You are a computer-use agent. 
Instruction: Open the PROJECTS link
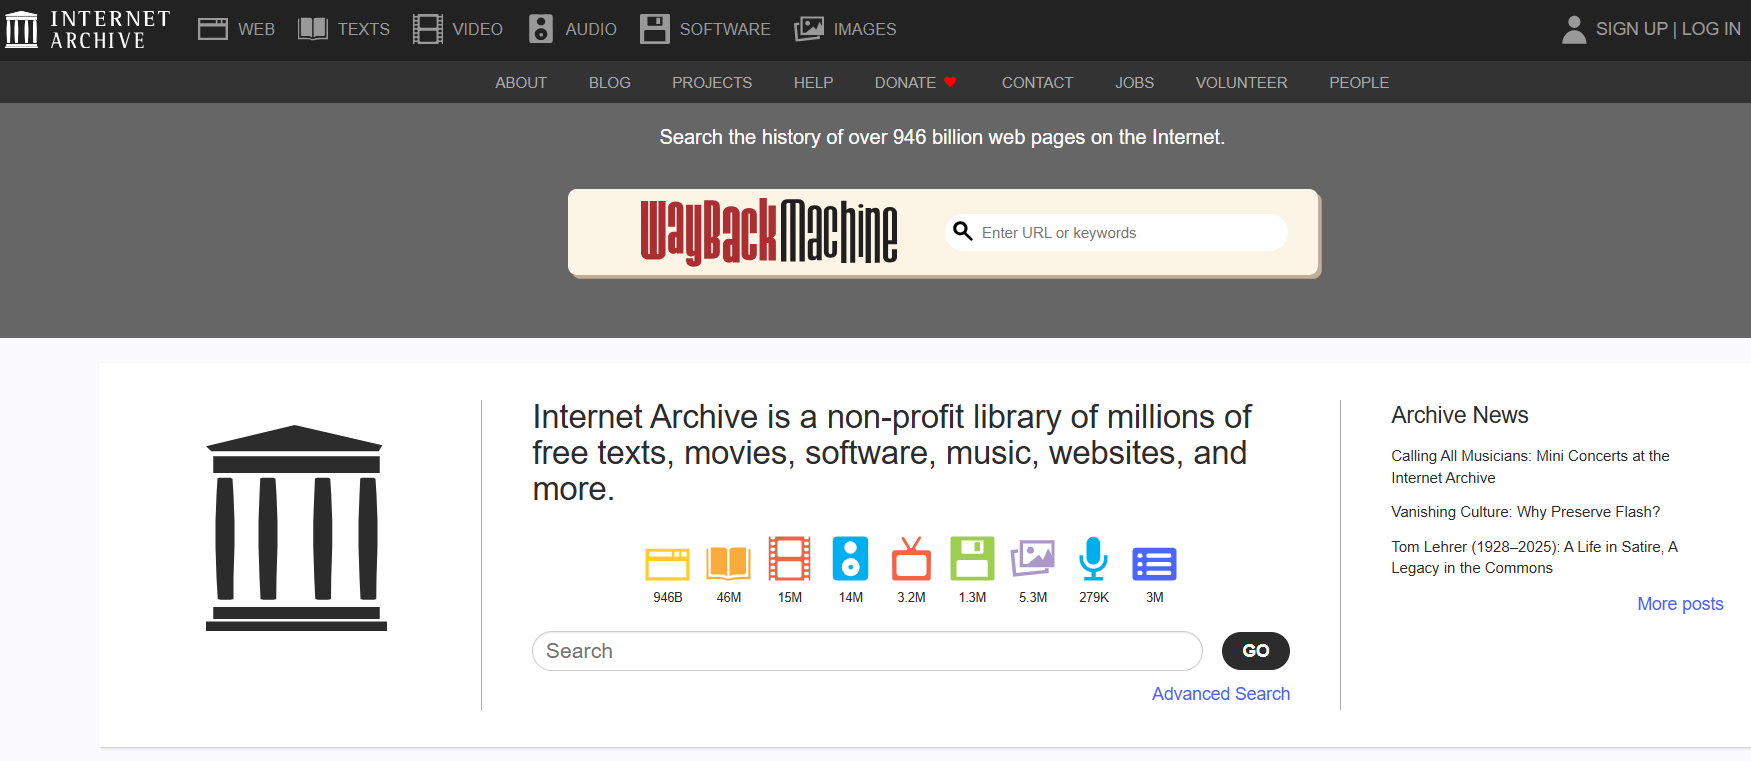[x=712, y=83]
